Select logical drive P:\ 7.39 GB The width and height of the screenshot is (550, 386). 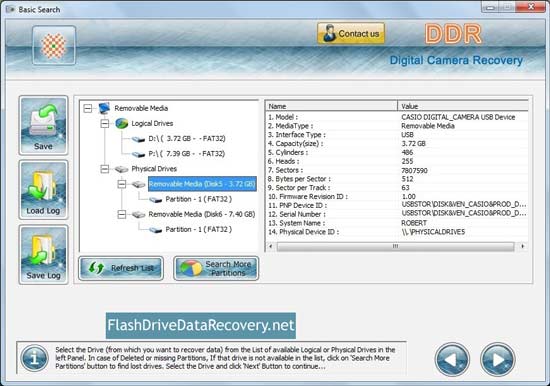[x=187, y=154]
